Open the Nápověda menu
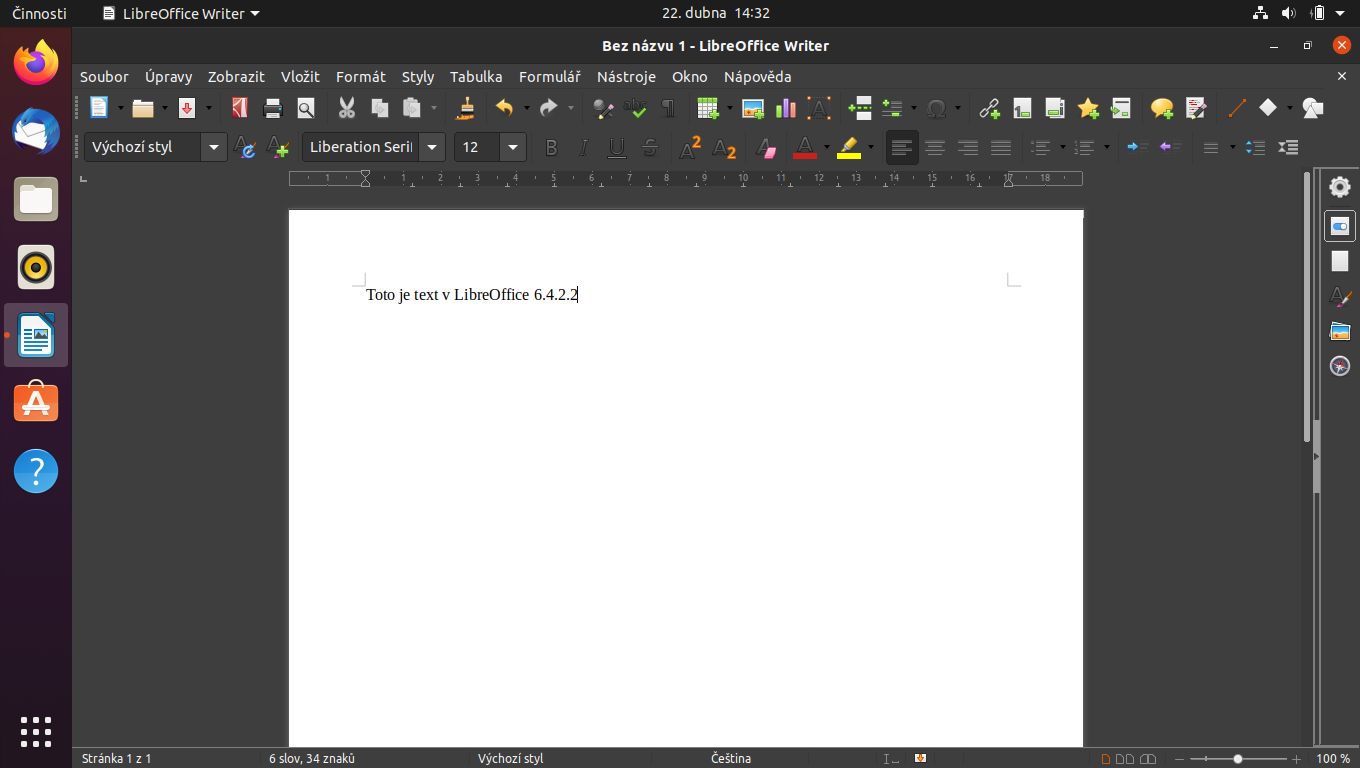This screenshot has height=768, width=1360. click(757, 77)
